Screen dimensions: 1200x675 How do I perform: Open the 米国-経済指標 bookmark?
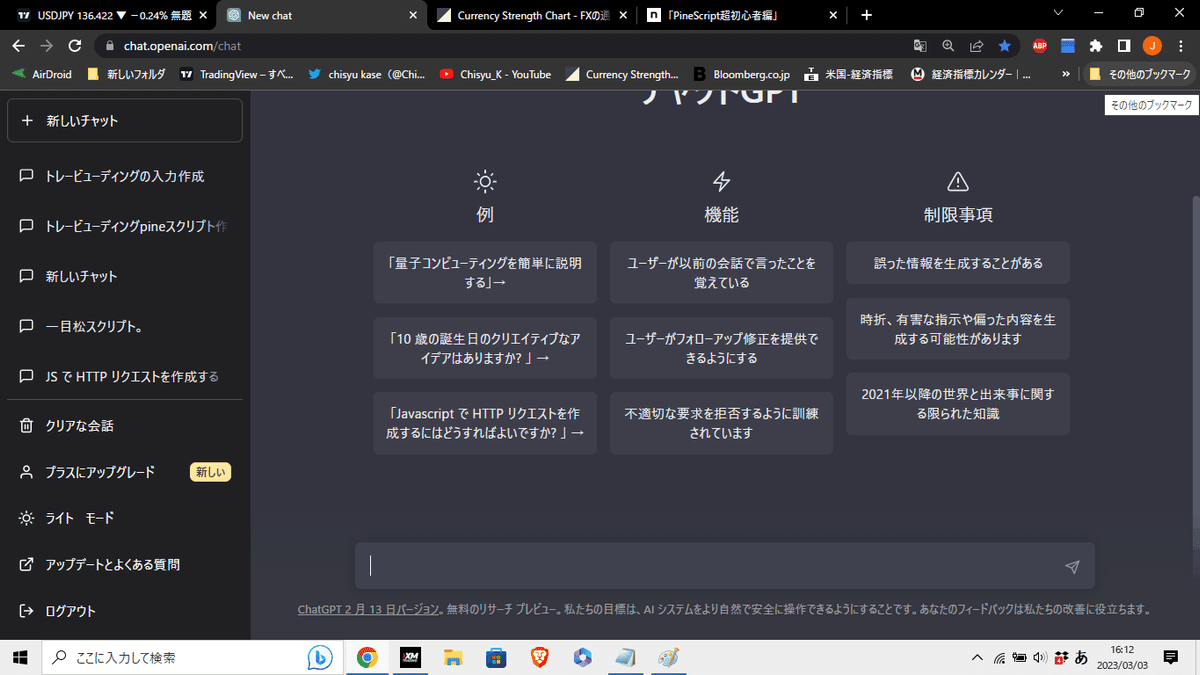849,74
